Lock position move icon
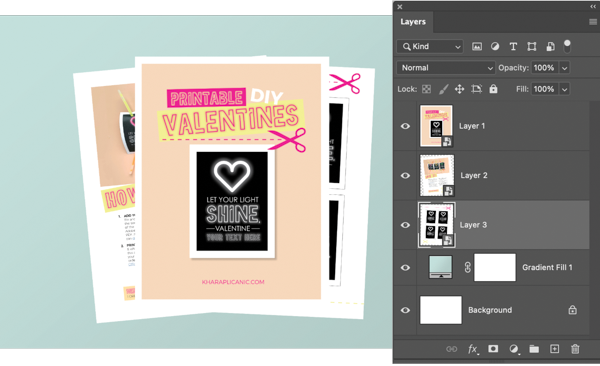 pos(460,89)
